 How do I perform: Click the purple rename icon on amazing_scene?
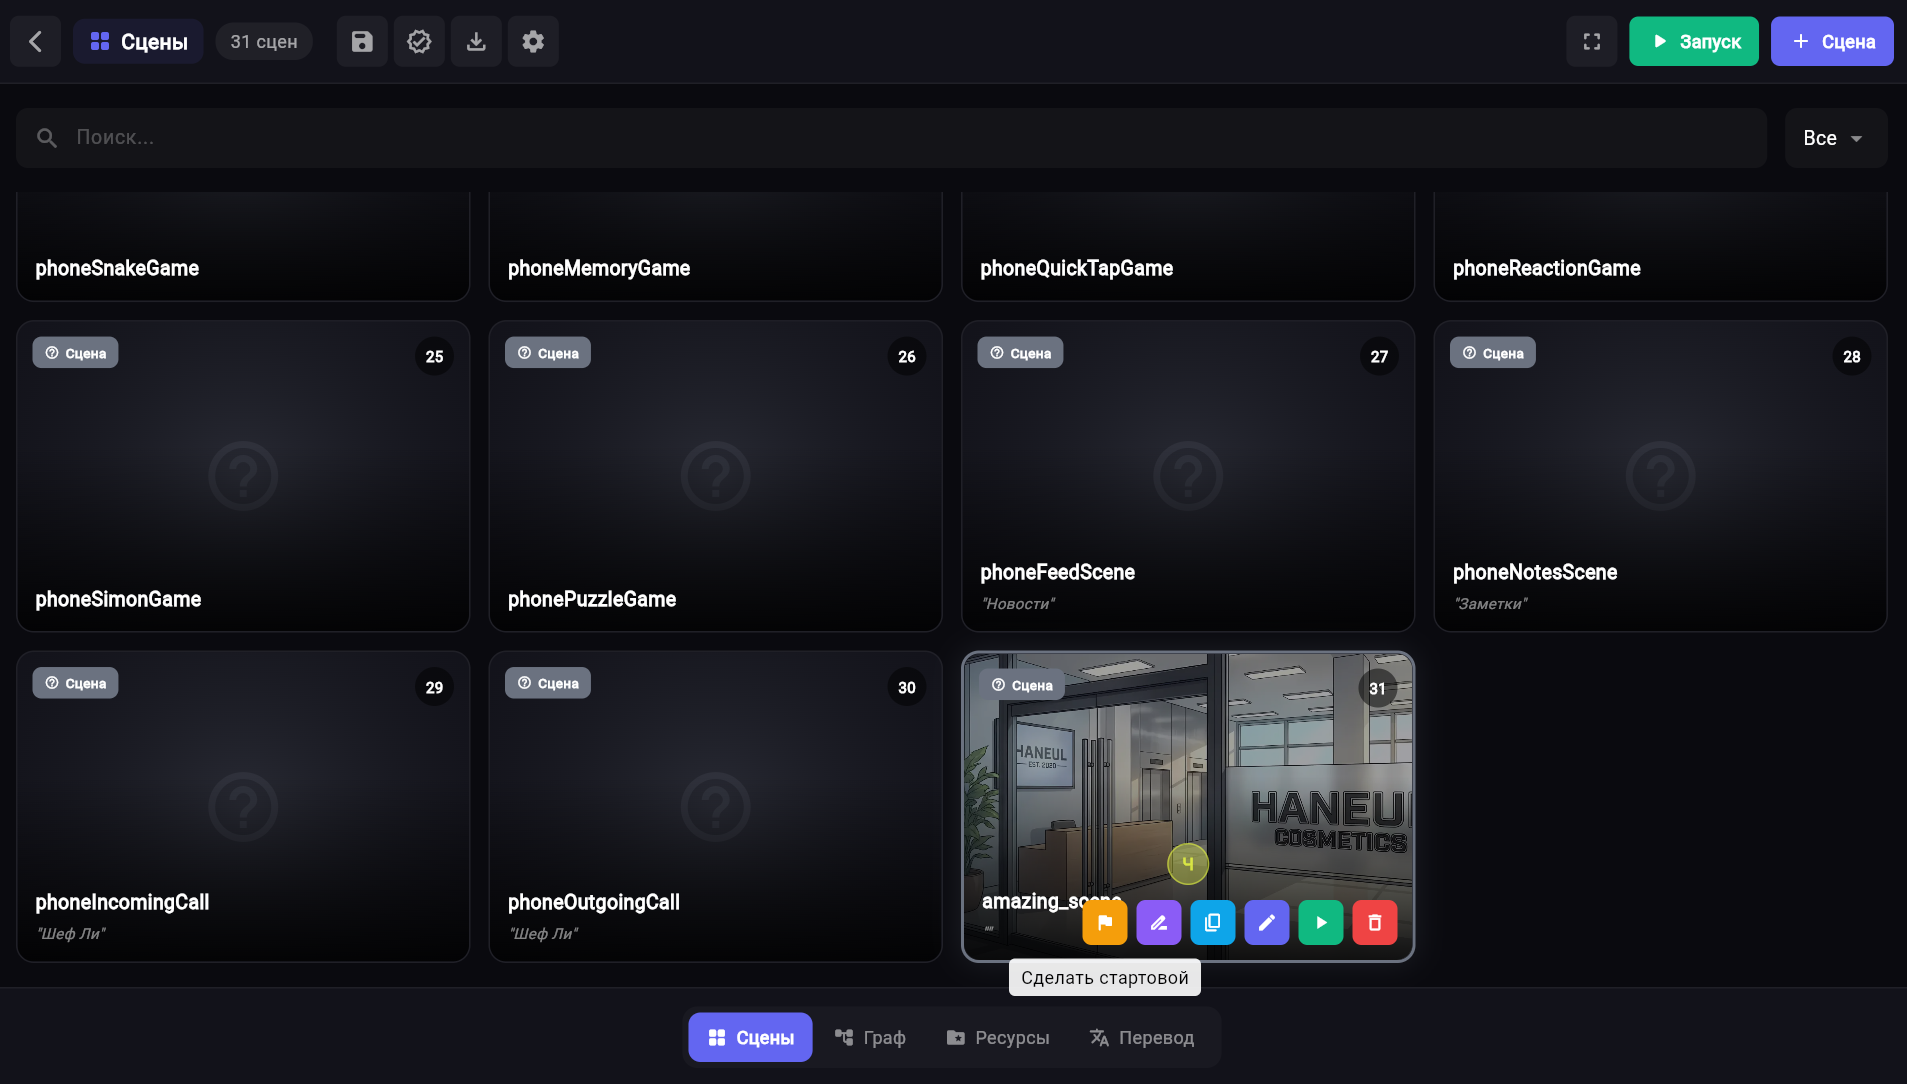tap(1159, 922)
